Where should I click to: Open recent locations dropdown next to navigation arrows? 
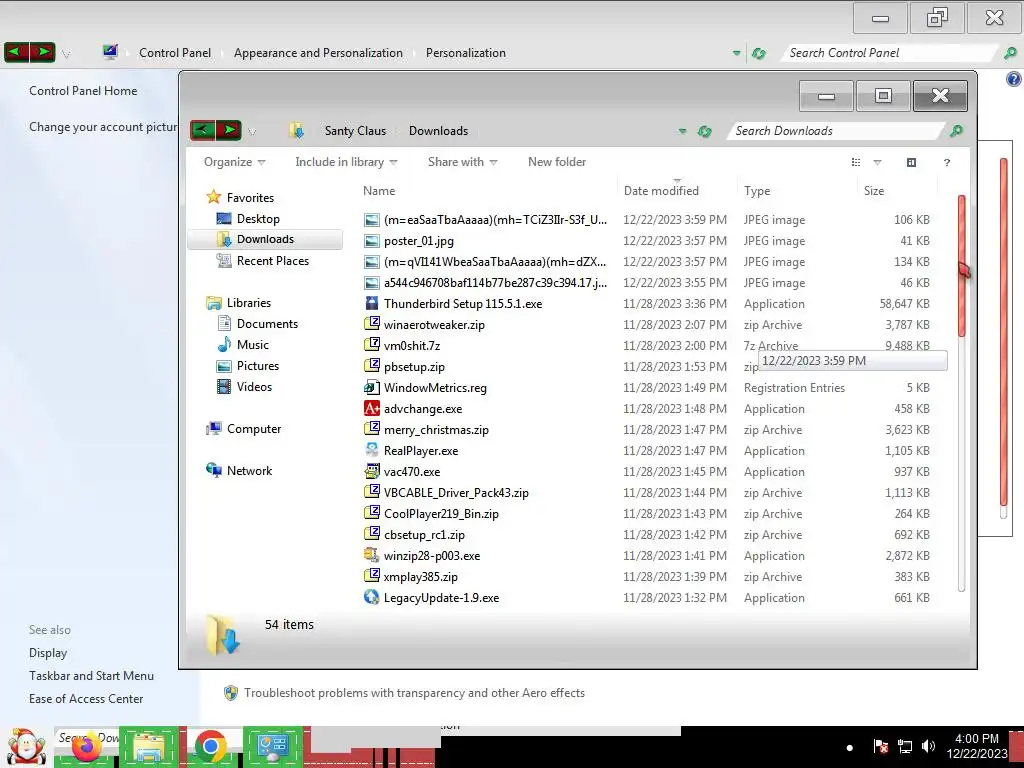click(252, 131)
